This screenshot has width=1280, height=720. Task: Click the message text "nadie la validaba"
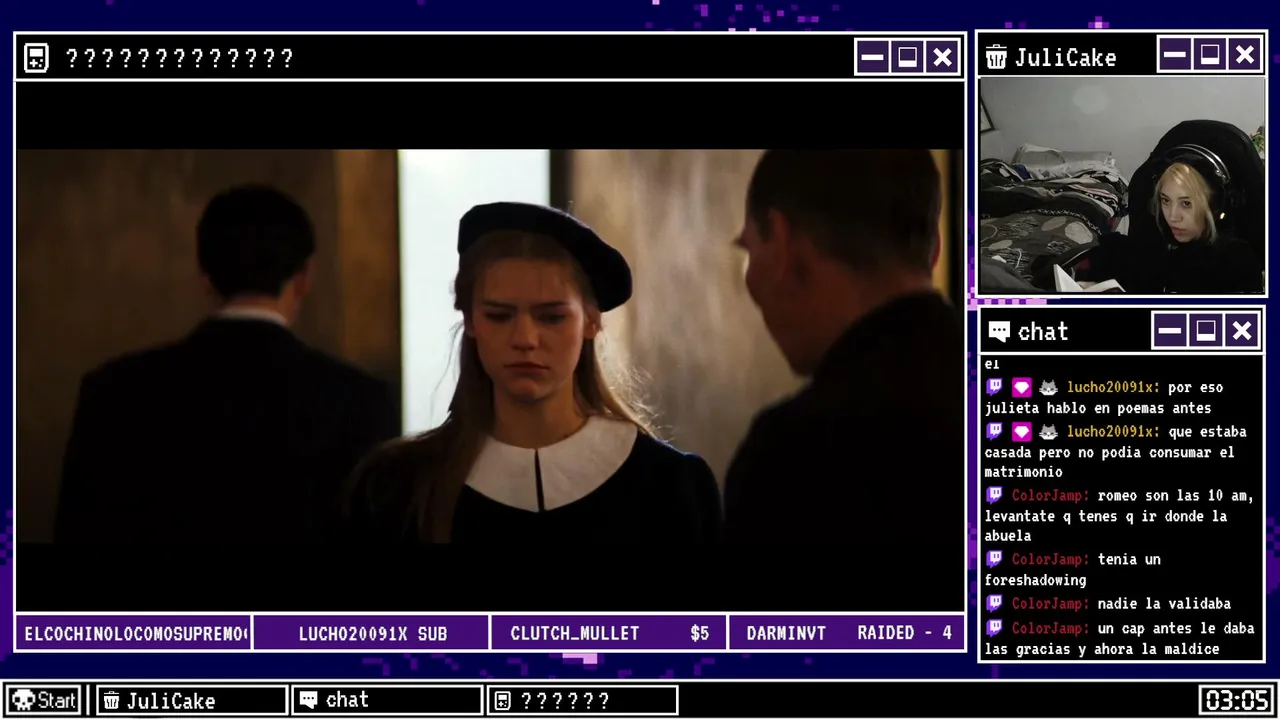pos(1164,603)
